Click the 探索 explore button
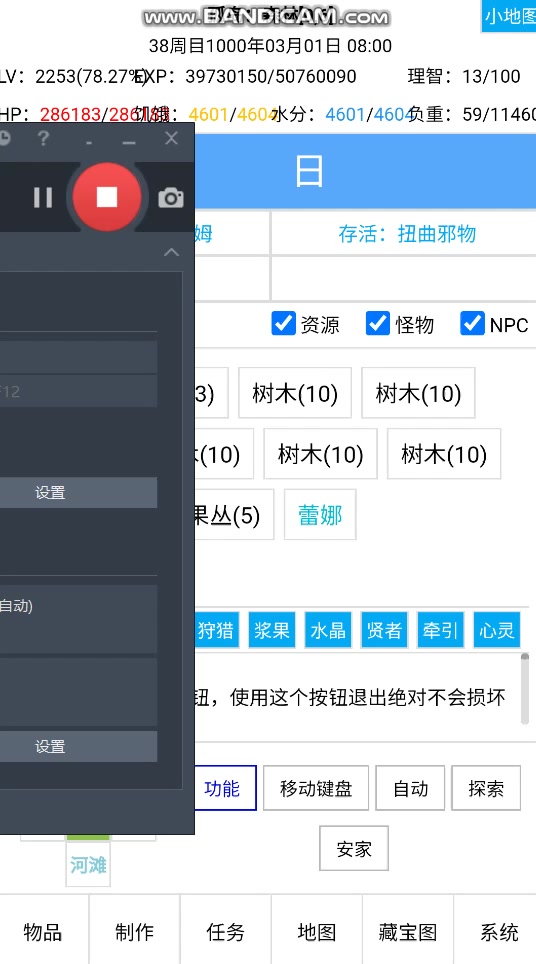 pos(486,788)
